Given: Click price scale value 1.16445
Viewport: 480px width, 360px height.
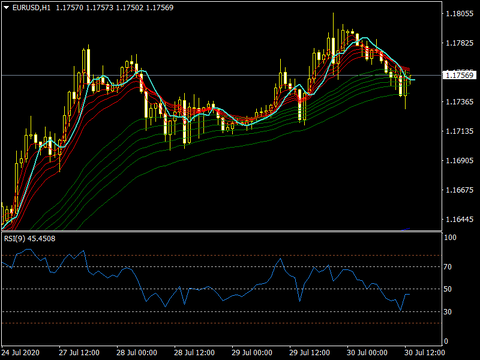Looking at the screenshot, I should click(460, 219).
